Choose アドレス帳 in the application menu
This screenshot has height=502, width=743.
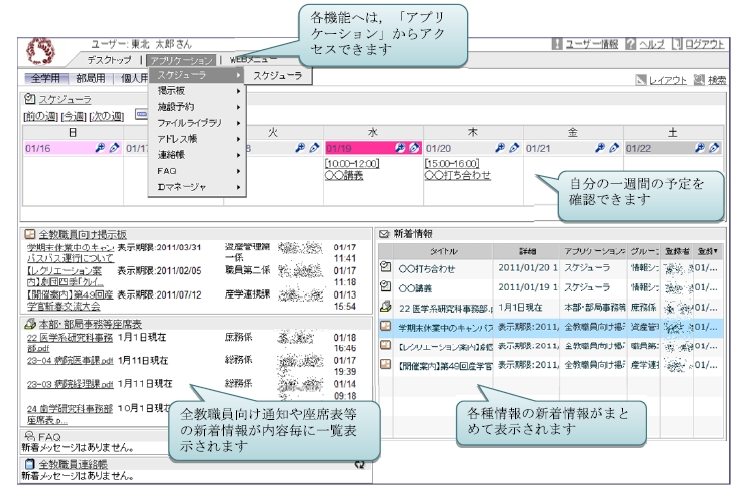point(197,139)
